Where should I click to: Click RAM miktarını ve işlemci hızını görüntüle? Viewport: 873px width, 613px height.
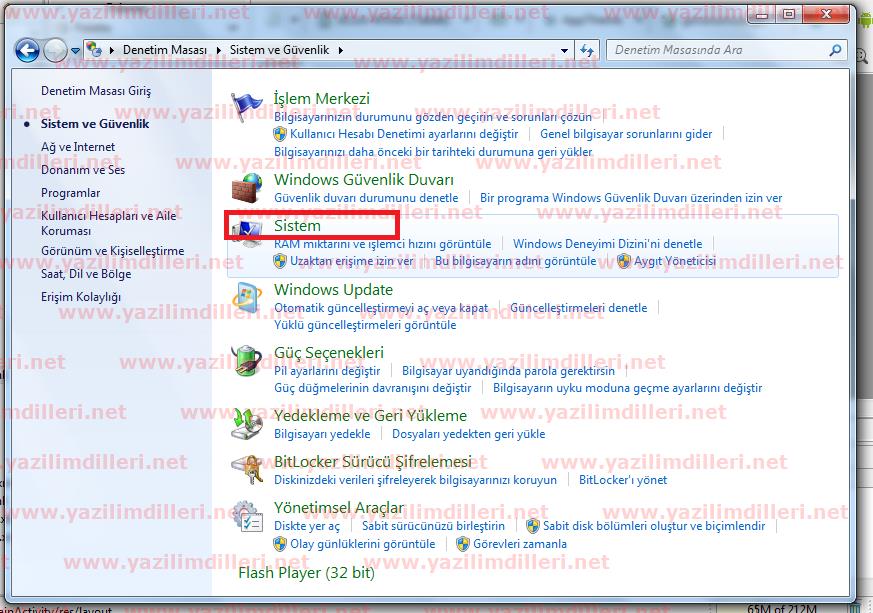[382, 244]
